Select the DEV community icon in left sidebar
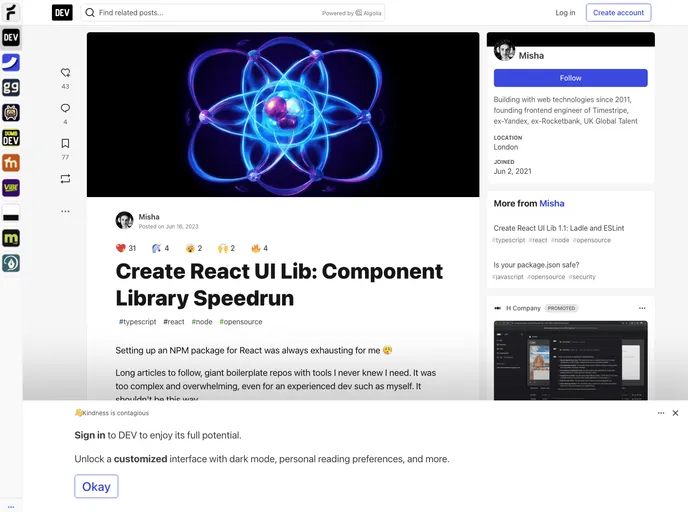Image resolution: width=688 pixels, height=512 pixels. pyautogui.click(x=11, y=38)
